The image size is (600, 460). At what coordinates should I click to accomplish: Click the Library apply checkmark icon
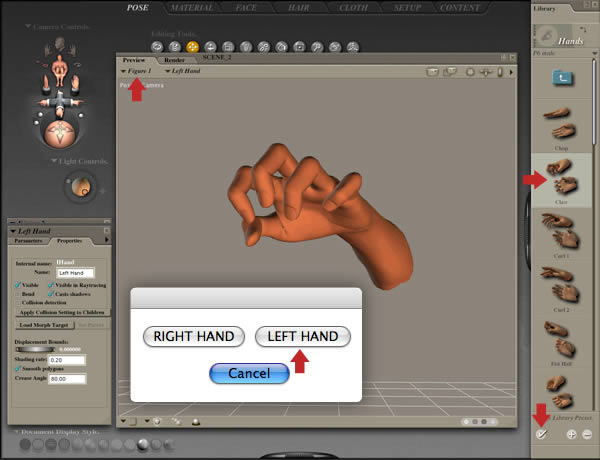click(x=541, y=434)
